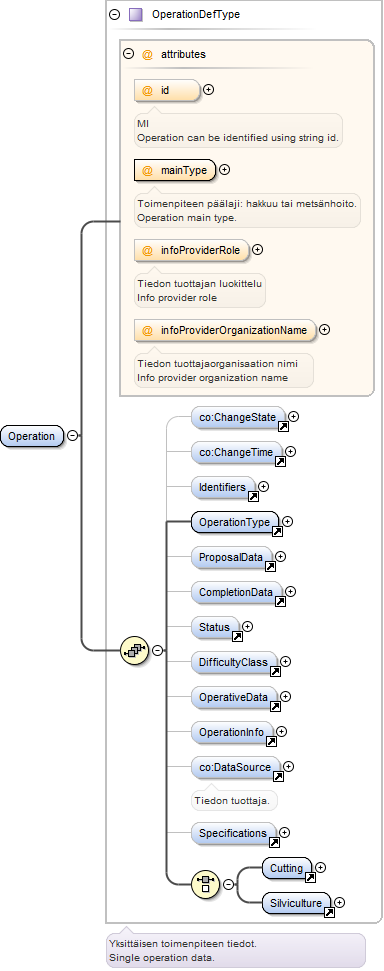Follow DifficultyClass reference arrow icon
384x971 pixels.
tap(275, 671)
